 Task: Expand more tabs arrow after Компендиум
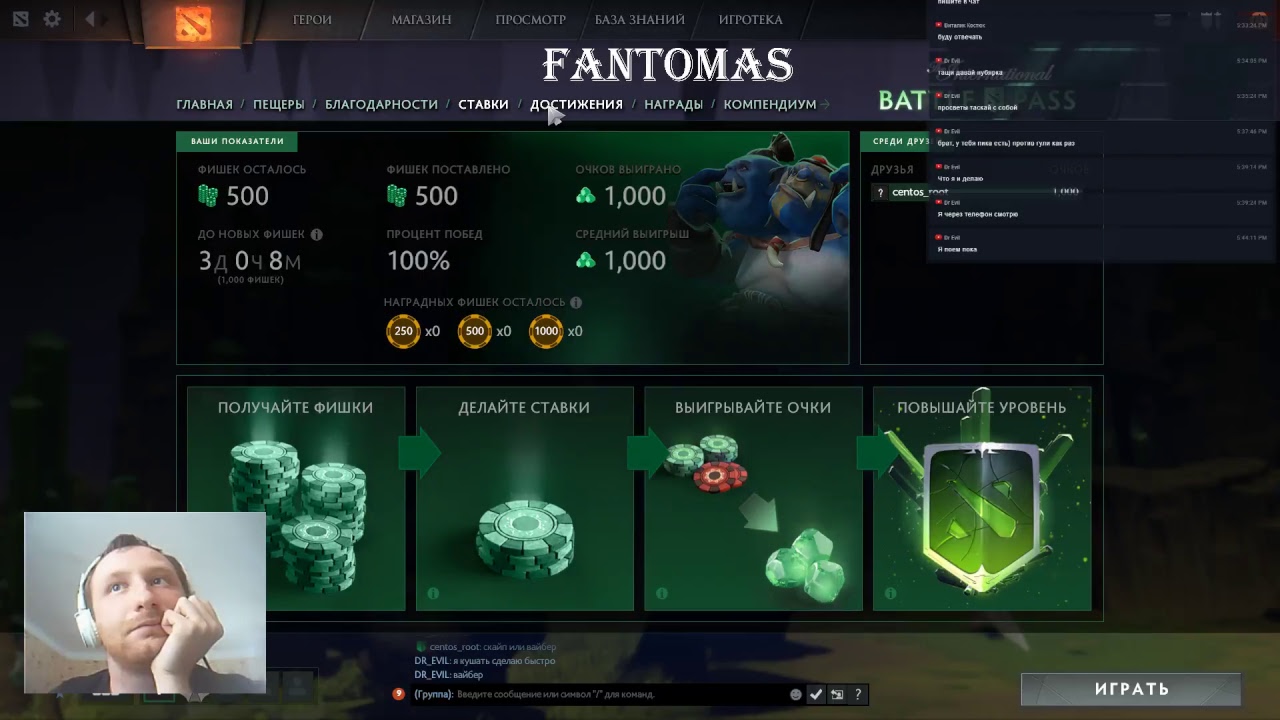[x=825, y=104]
